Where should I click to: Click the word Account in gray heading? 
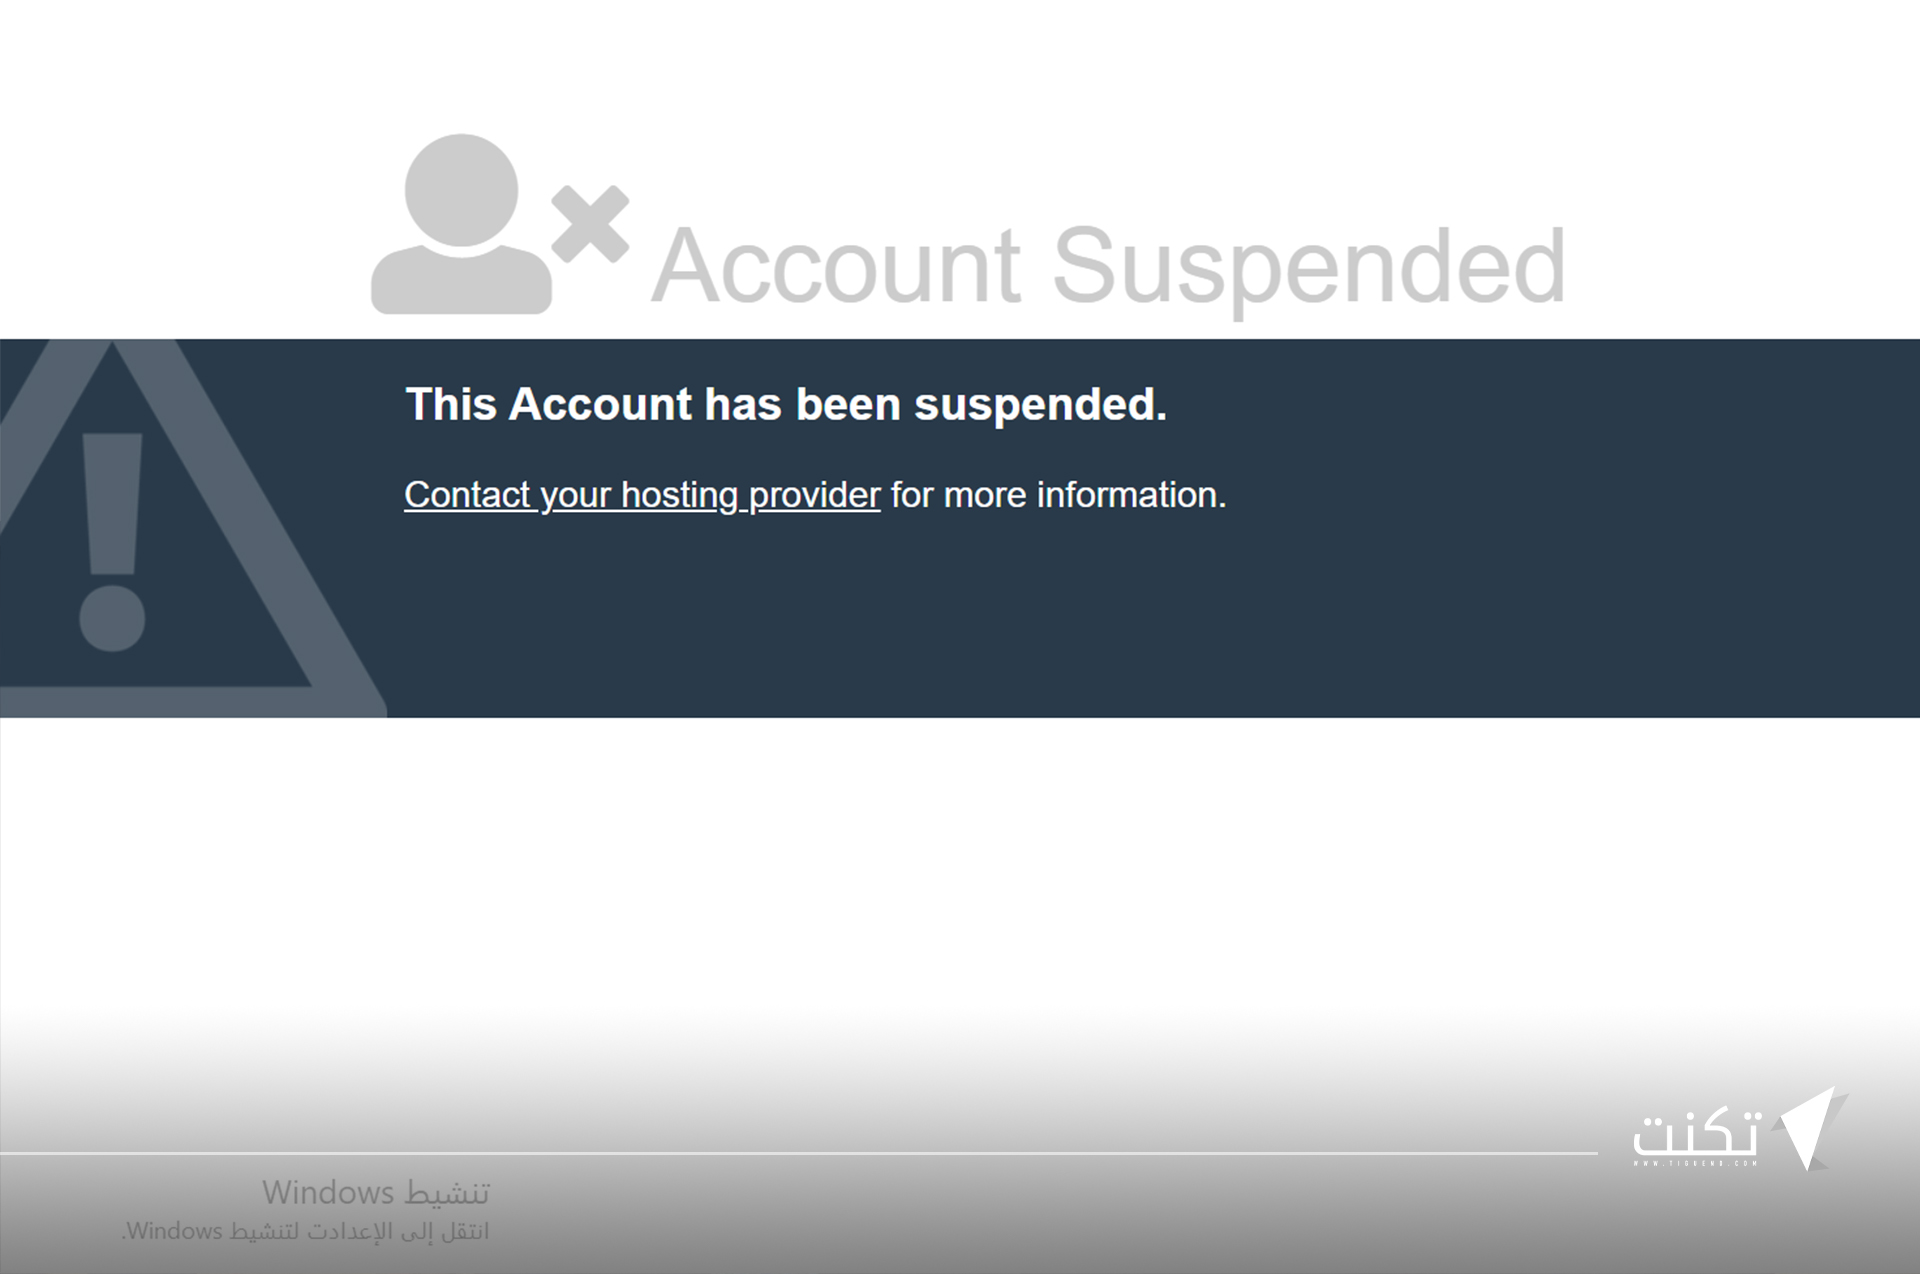point(836,265)
